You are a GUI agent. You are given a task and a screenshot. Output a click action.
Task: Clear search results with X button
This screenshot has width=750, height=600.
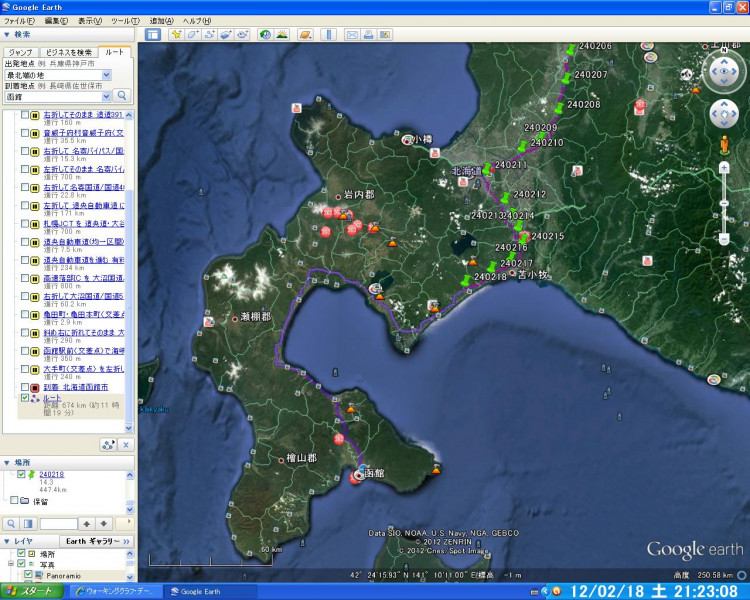tap(126, 445)
